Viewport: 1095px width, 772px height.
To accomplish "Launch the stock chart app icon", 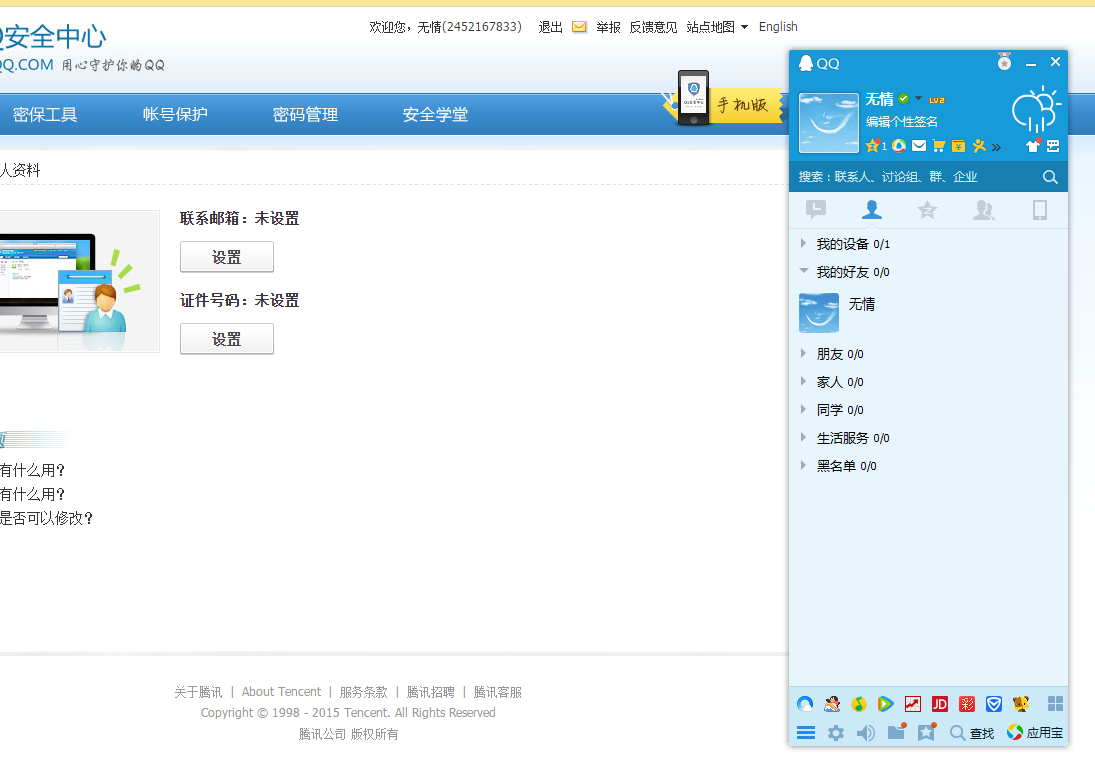I will coord(913,704).
